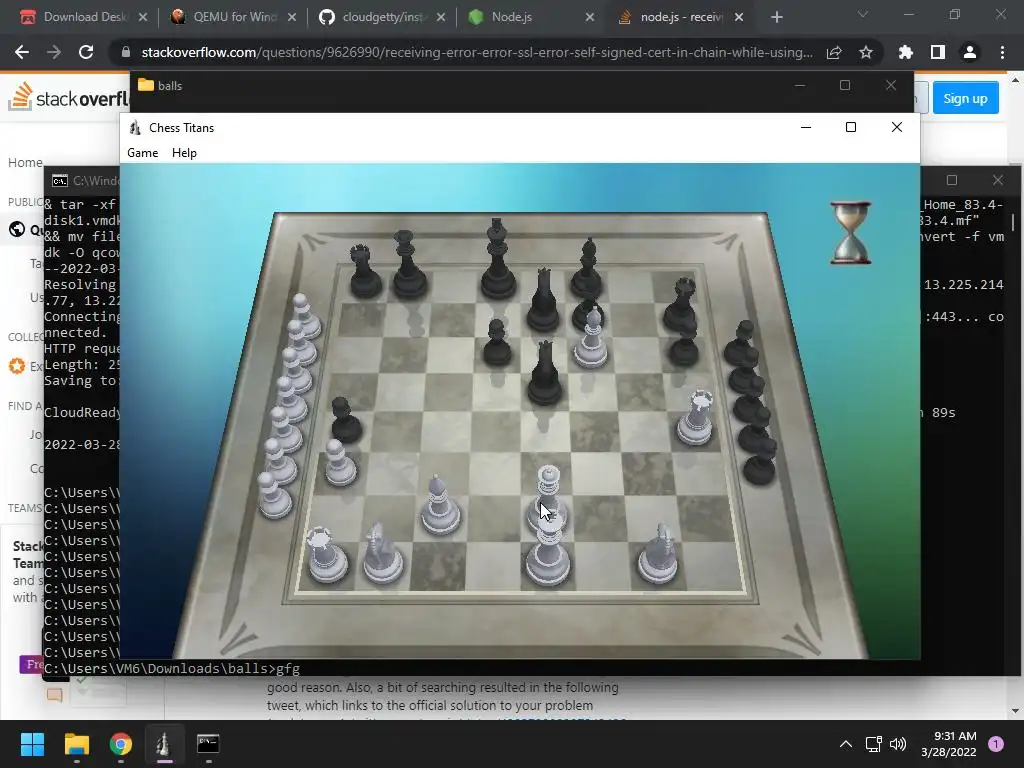Click Sign up on Stack Overflow
This screenshot has height=768, width=1024.
tap(965, 98)
